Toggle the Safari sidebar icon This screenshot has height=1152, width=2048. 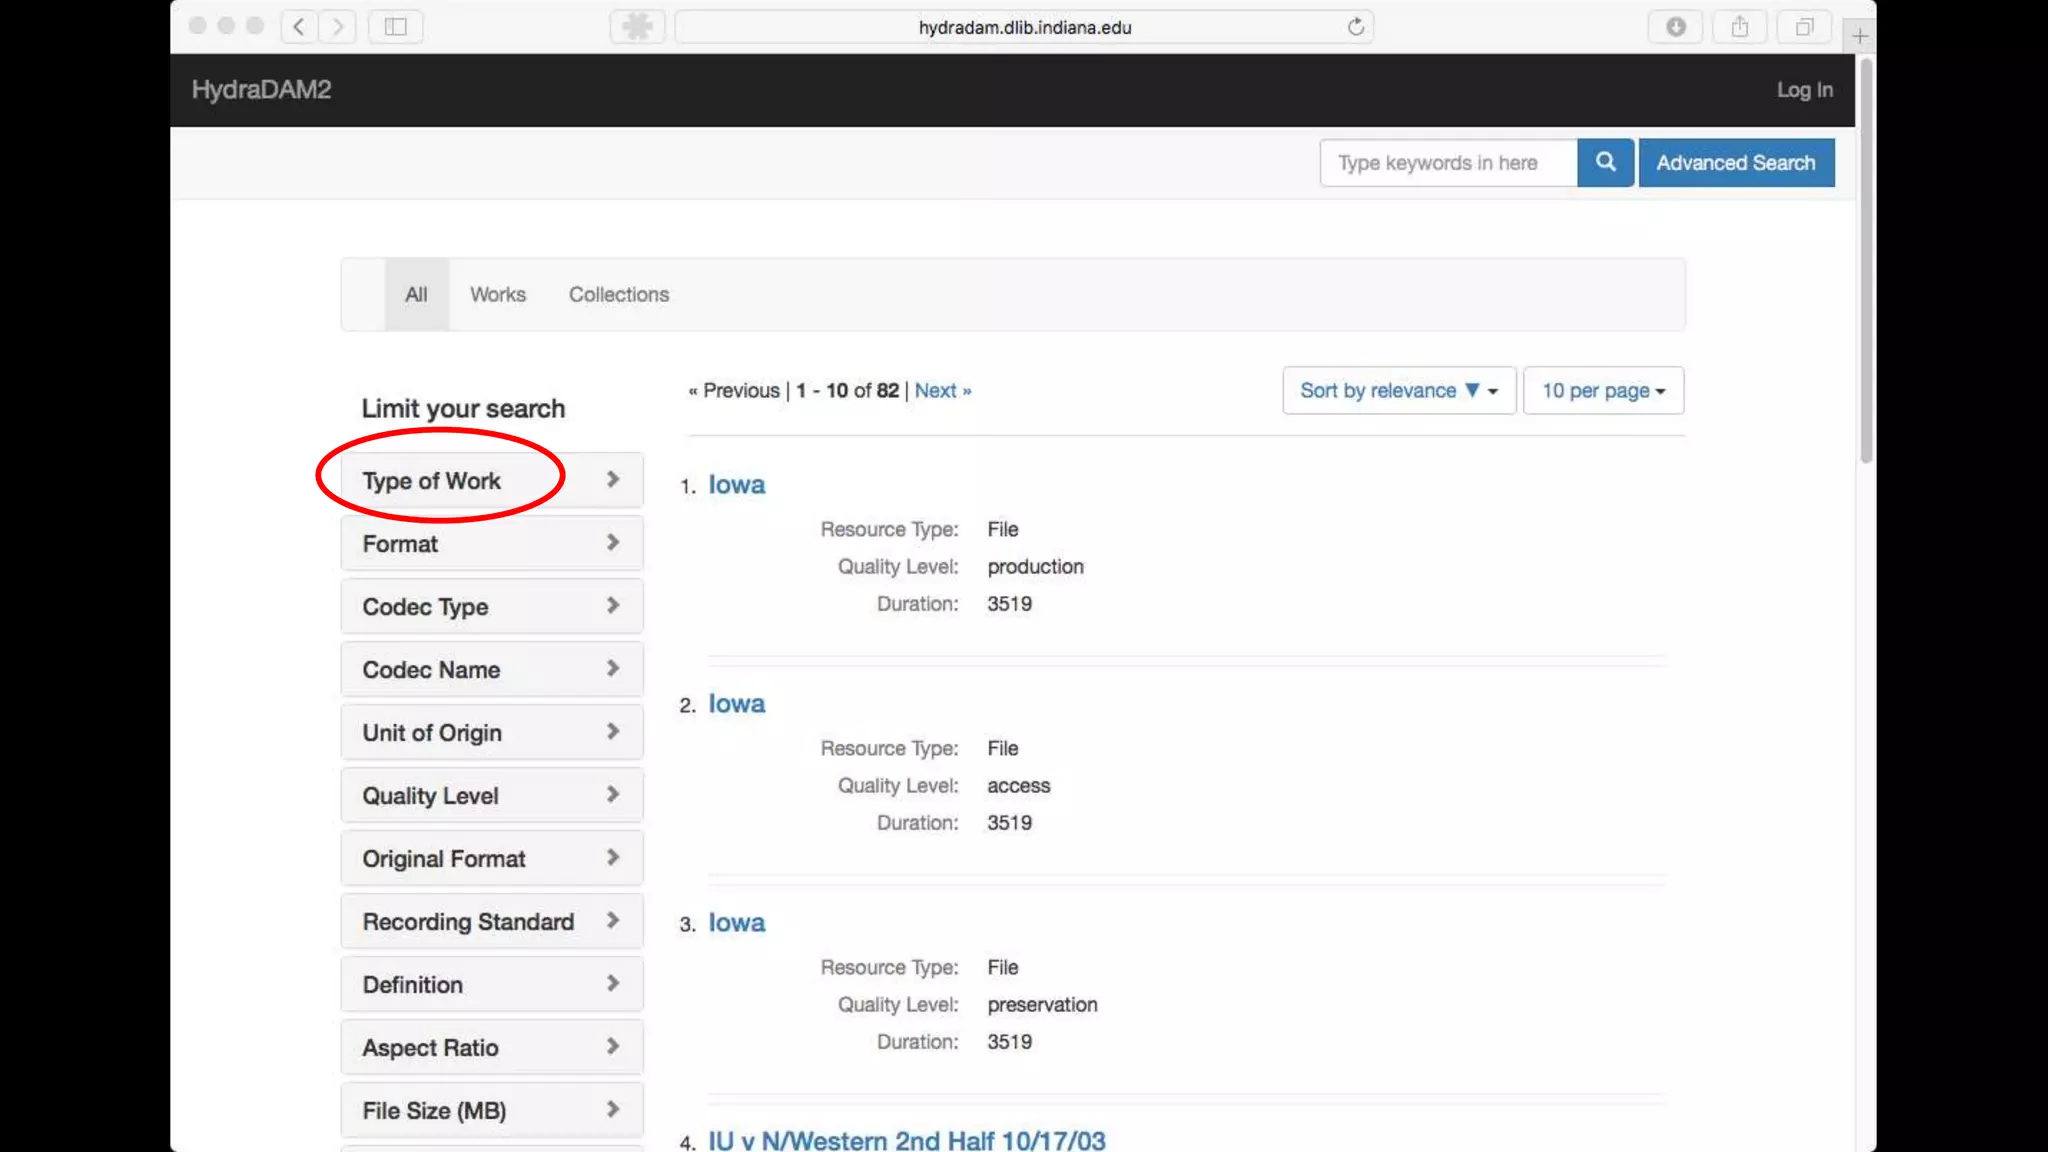pos(396,27)
